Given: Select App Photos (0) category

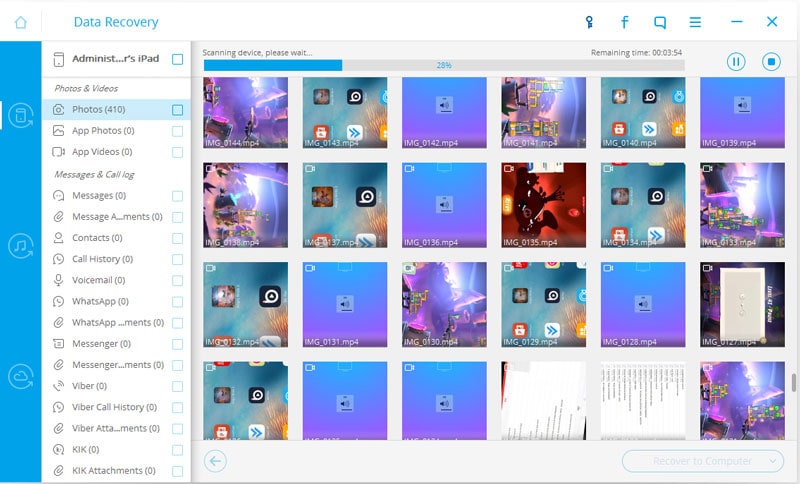Looking at the screenshot, I should [116, 131].
